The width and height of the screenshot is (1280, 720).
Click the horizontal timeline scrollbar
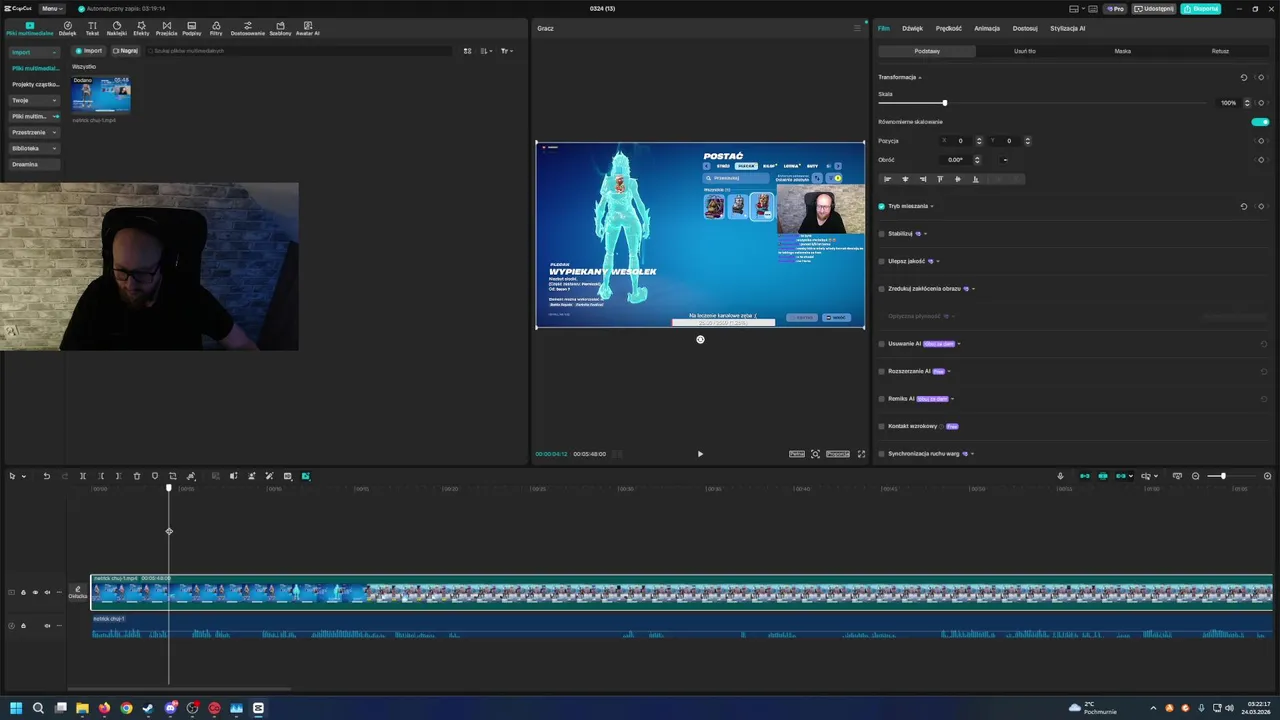click(x=179, y=688)
